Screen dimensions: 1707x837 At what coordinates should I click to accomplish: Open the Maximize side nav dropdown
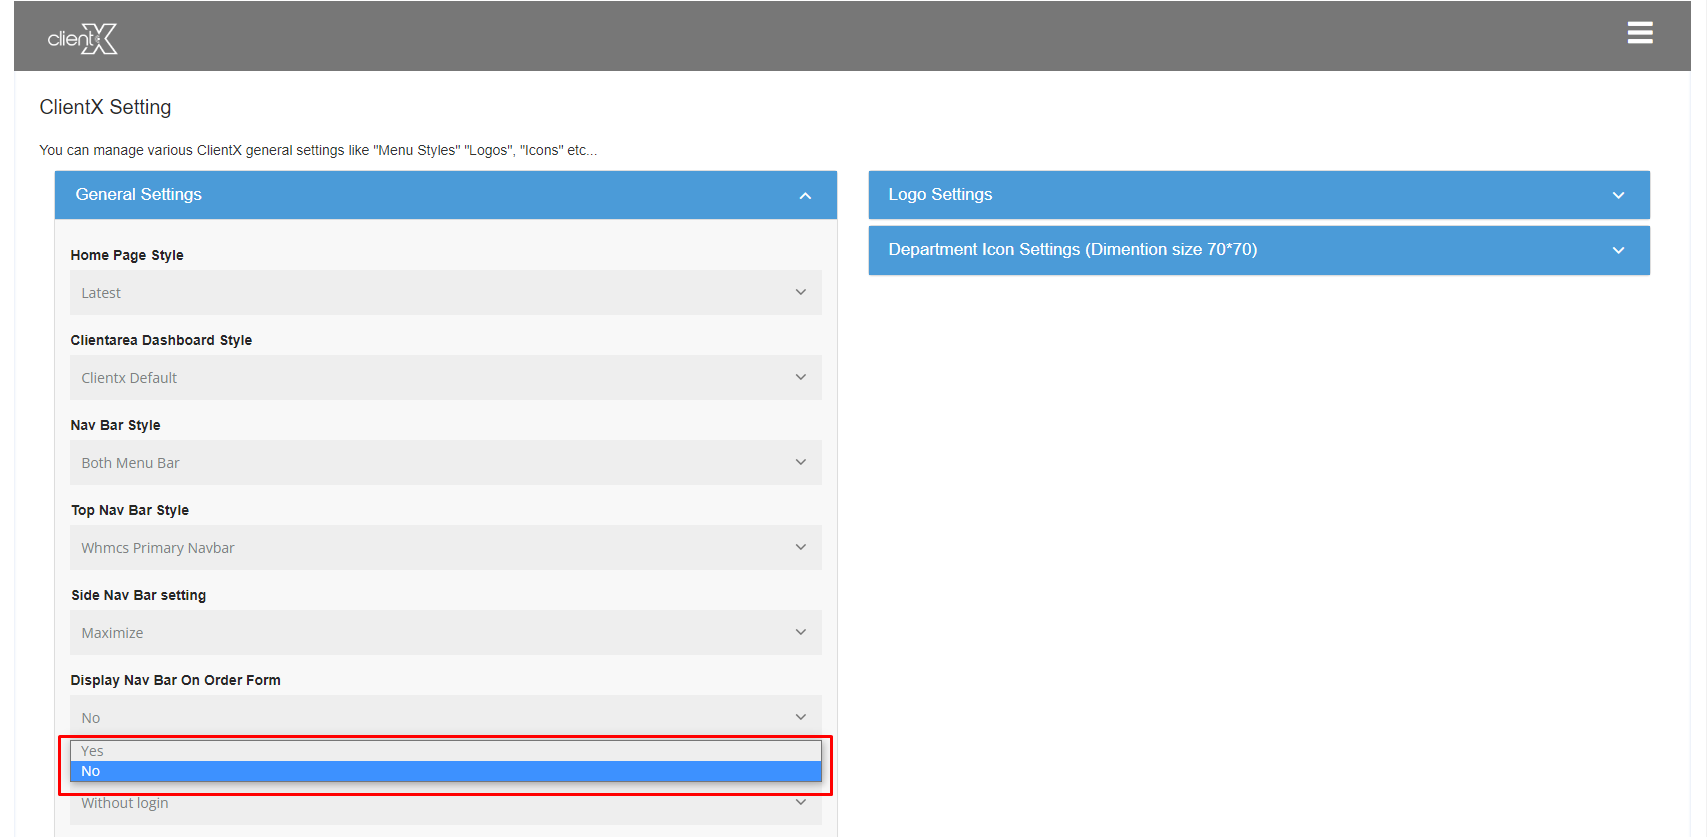(x=445, y=633)
